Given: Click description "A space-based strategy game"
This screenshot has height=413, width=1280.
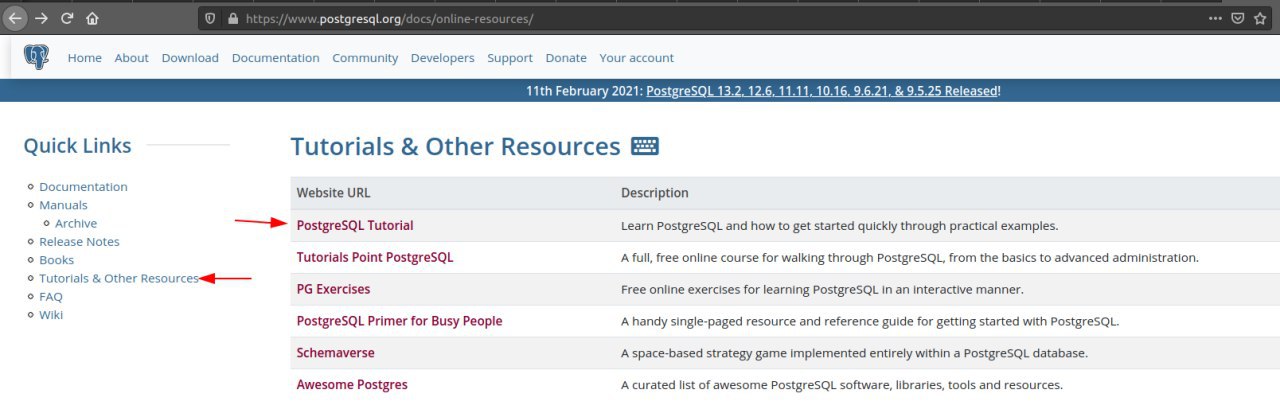Looking at the screenshot, I should click(x=854, y=354).
